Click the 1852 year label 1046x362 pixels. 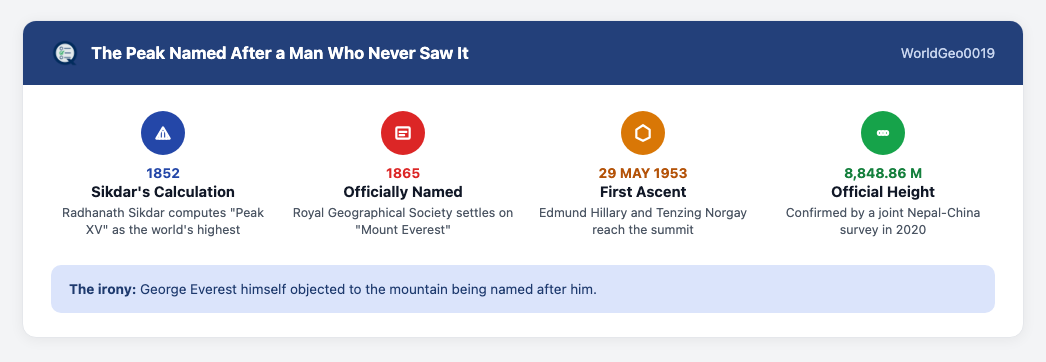point(163,173)
